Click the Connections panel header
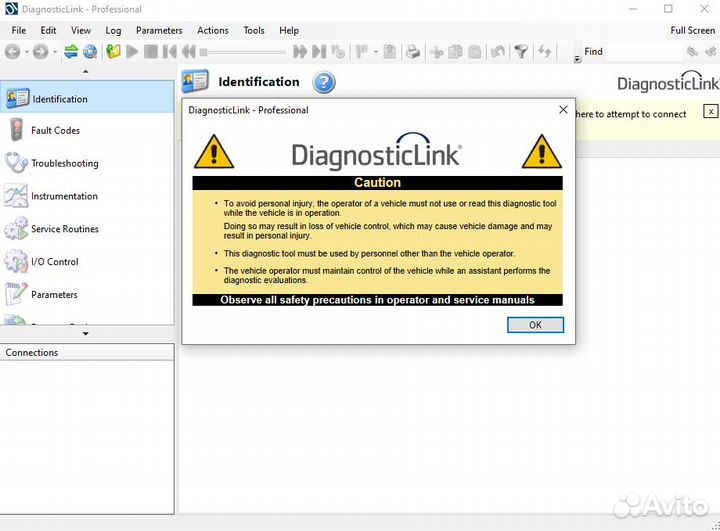The width and height of the screenshot is (720, 531). pos(87,352)
